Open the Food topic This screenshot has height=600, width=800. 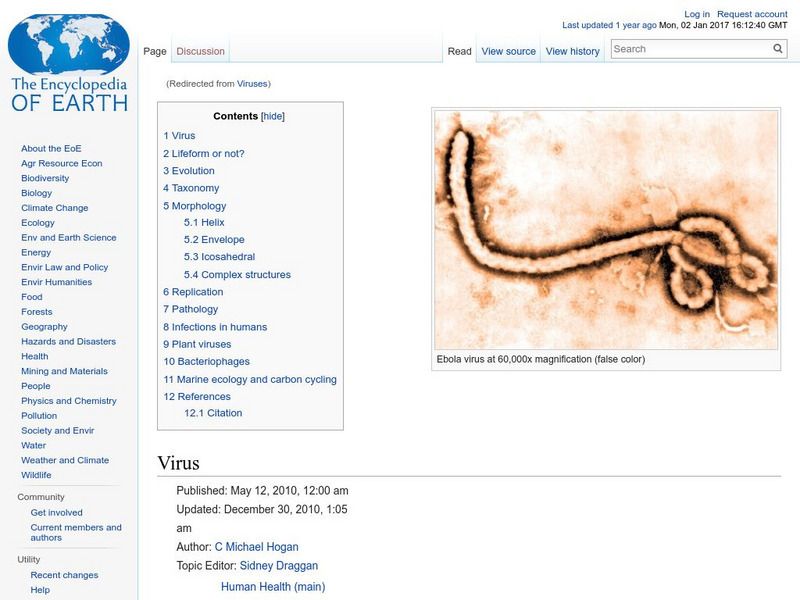(32, 296)
